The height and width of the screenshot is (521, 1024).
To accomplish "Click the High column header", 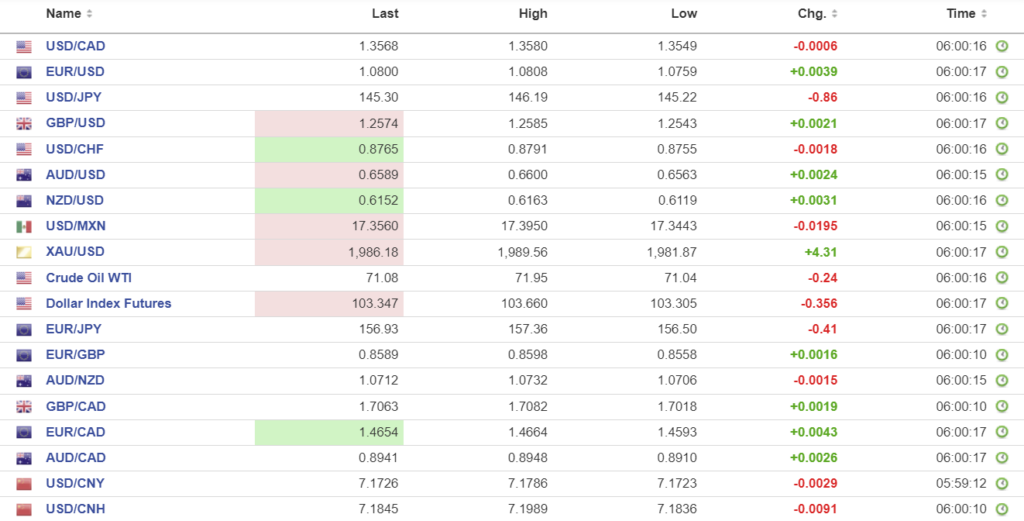I will pyautogui.click(x=533, y=14).
